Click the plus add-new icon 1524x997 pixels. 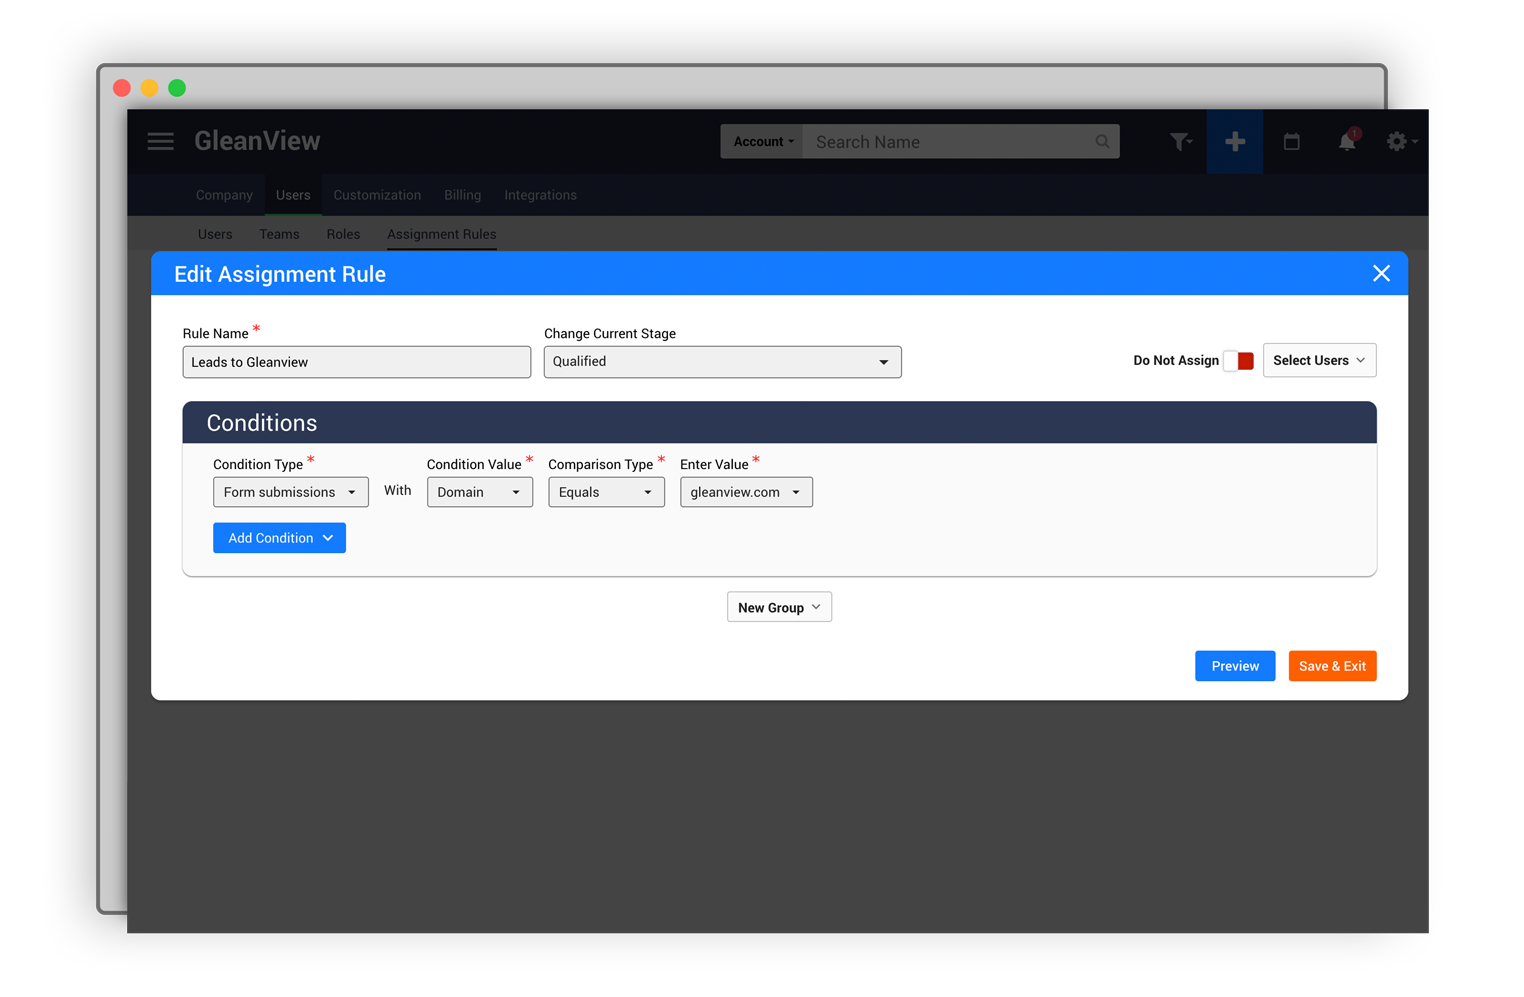[1235, 142]
